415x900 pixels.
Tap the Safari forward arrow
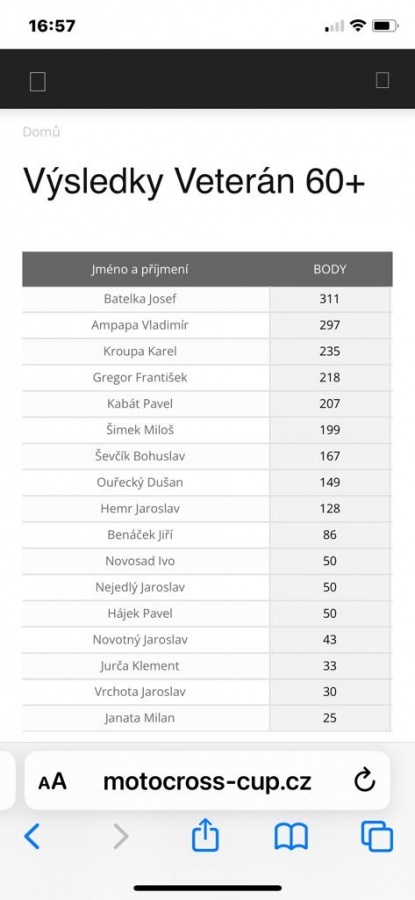pyautogui.click(x=121, y=836)
